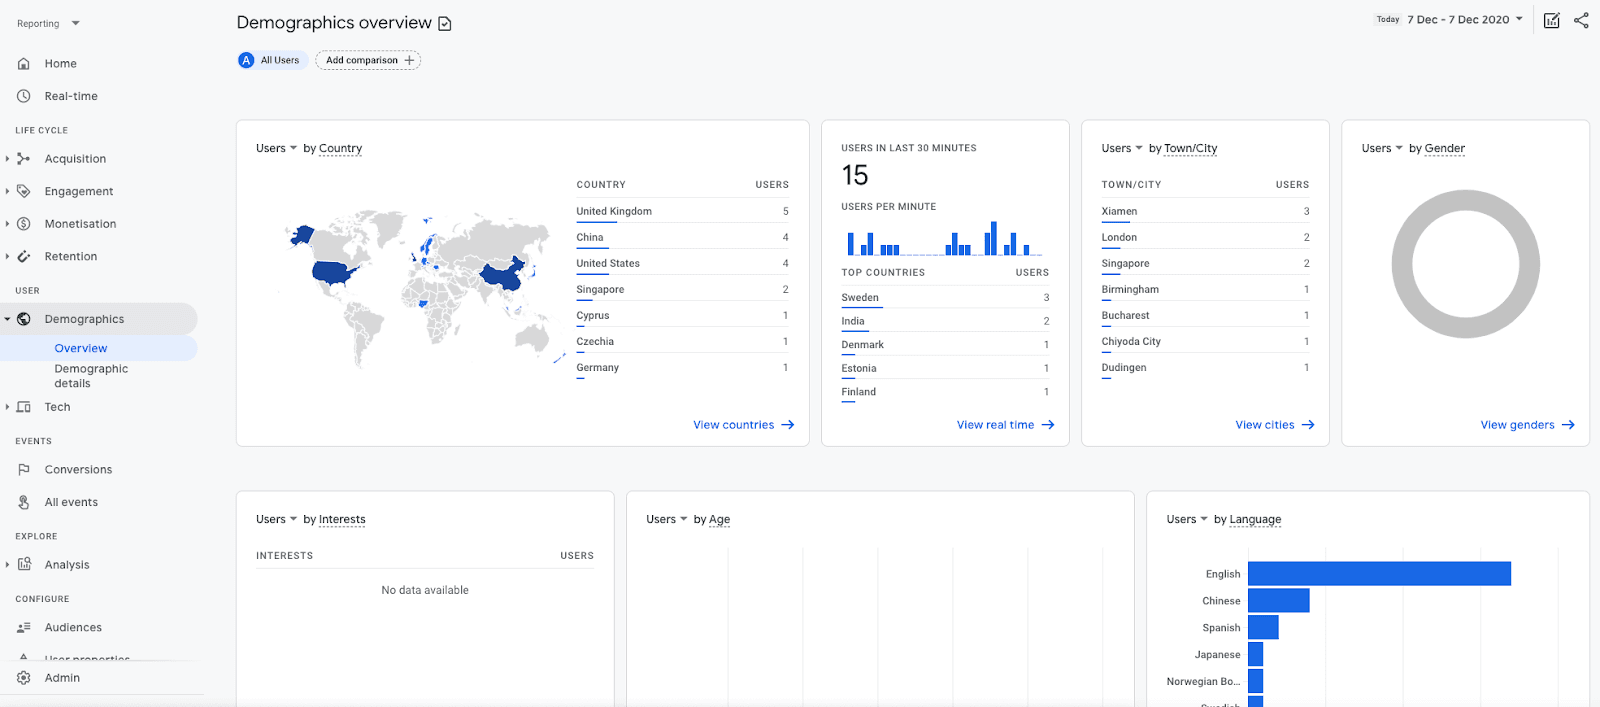The image size is (1600, 707).
Task: Open the Reporting dropdown menu
Action: [x=48, y=23]
